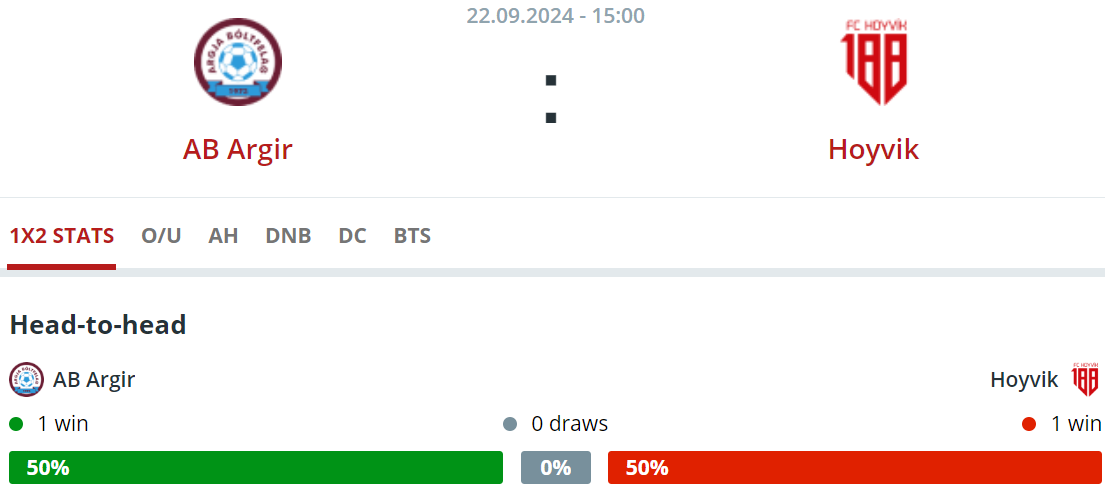Switch to the O/U tab
Screen dimensions: 1105x490
161,236
